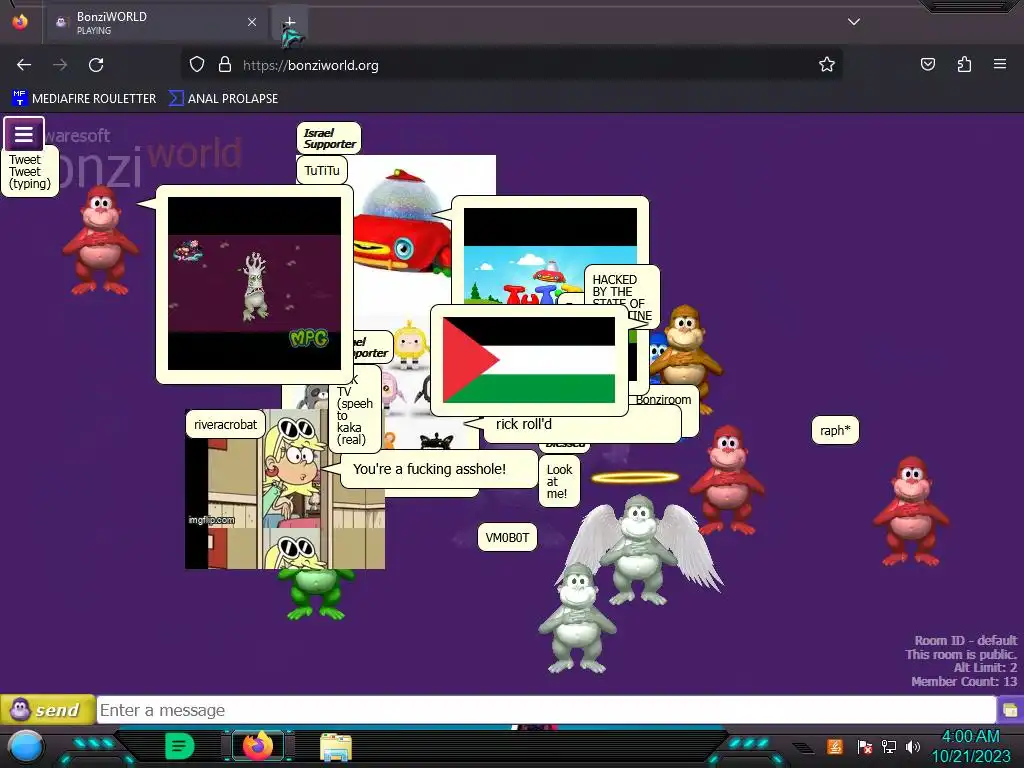1024x768 pixels.
Task: Switch to the BonziWORLD tab
Action: point(156,22)
